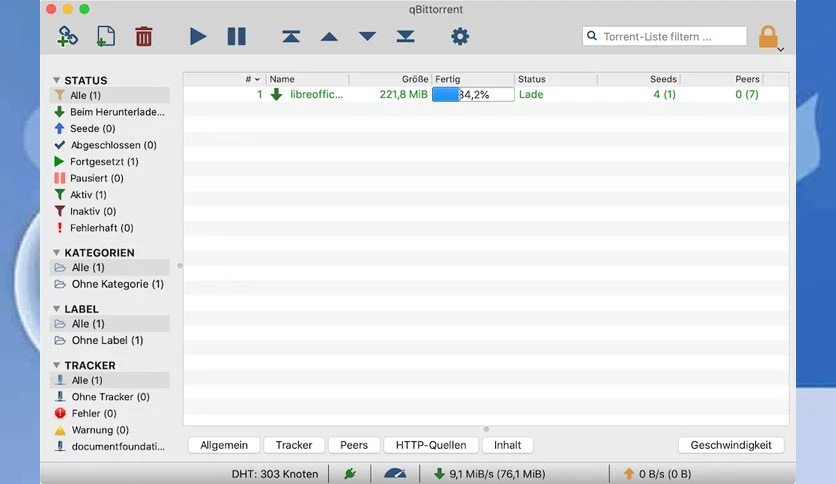This screenshot has width=836, height=484.
Task: Select Ohne Label (1) filter
Action: pos(109,340)
